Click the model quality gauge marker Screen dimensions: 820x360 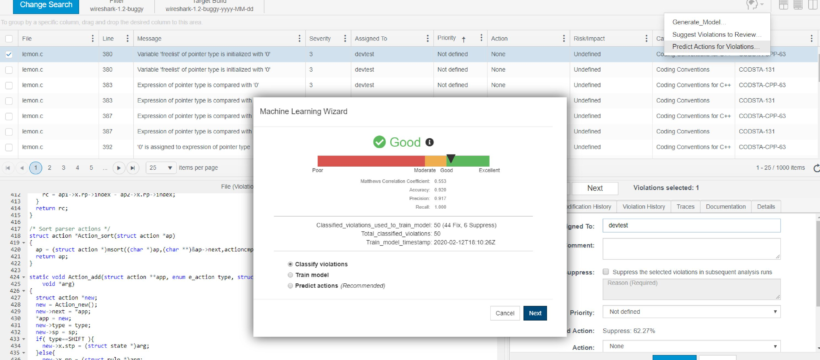point(451,159)
